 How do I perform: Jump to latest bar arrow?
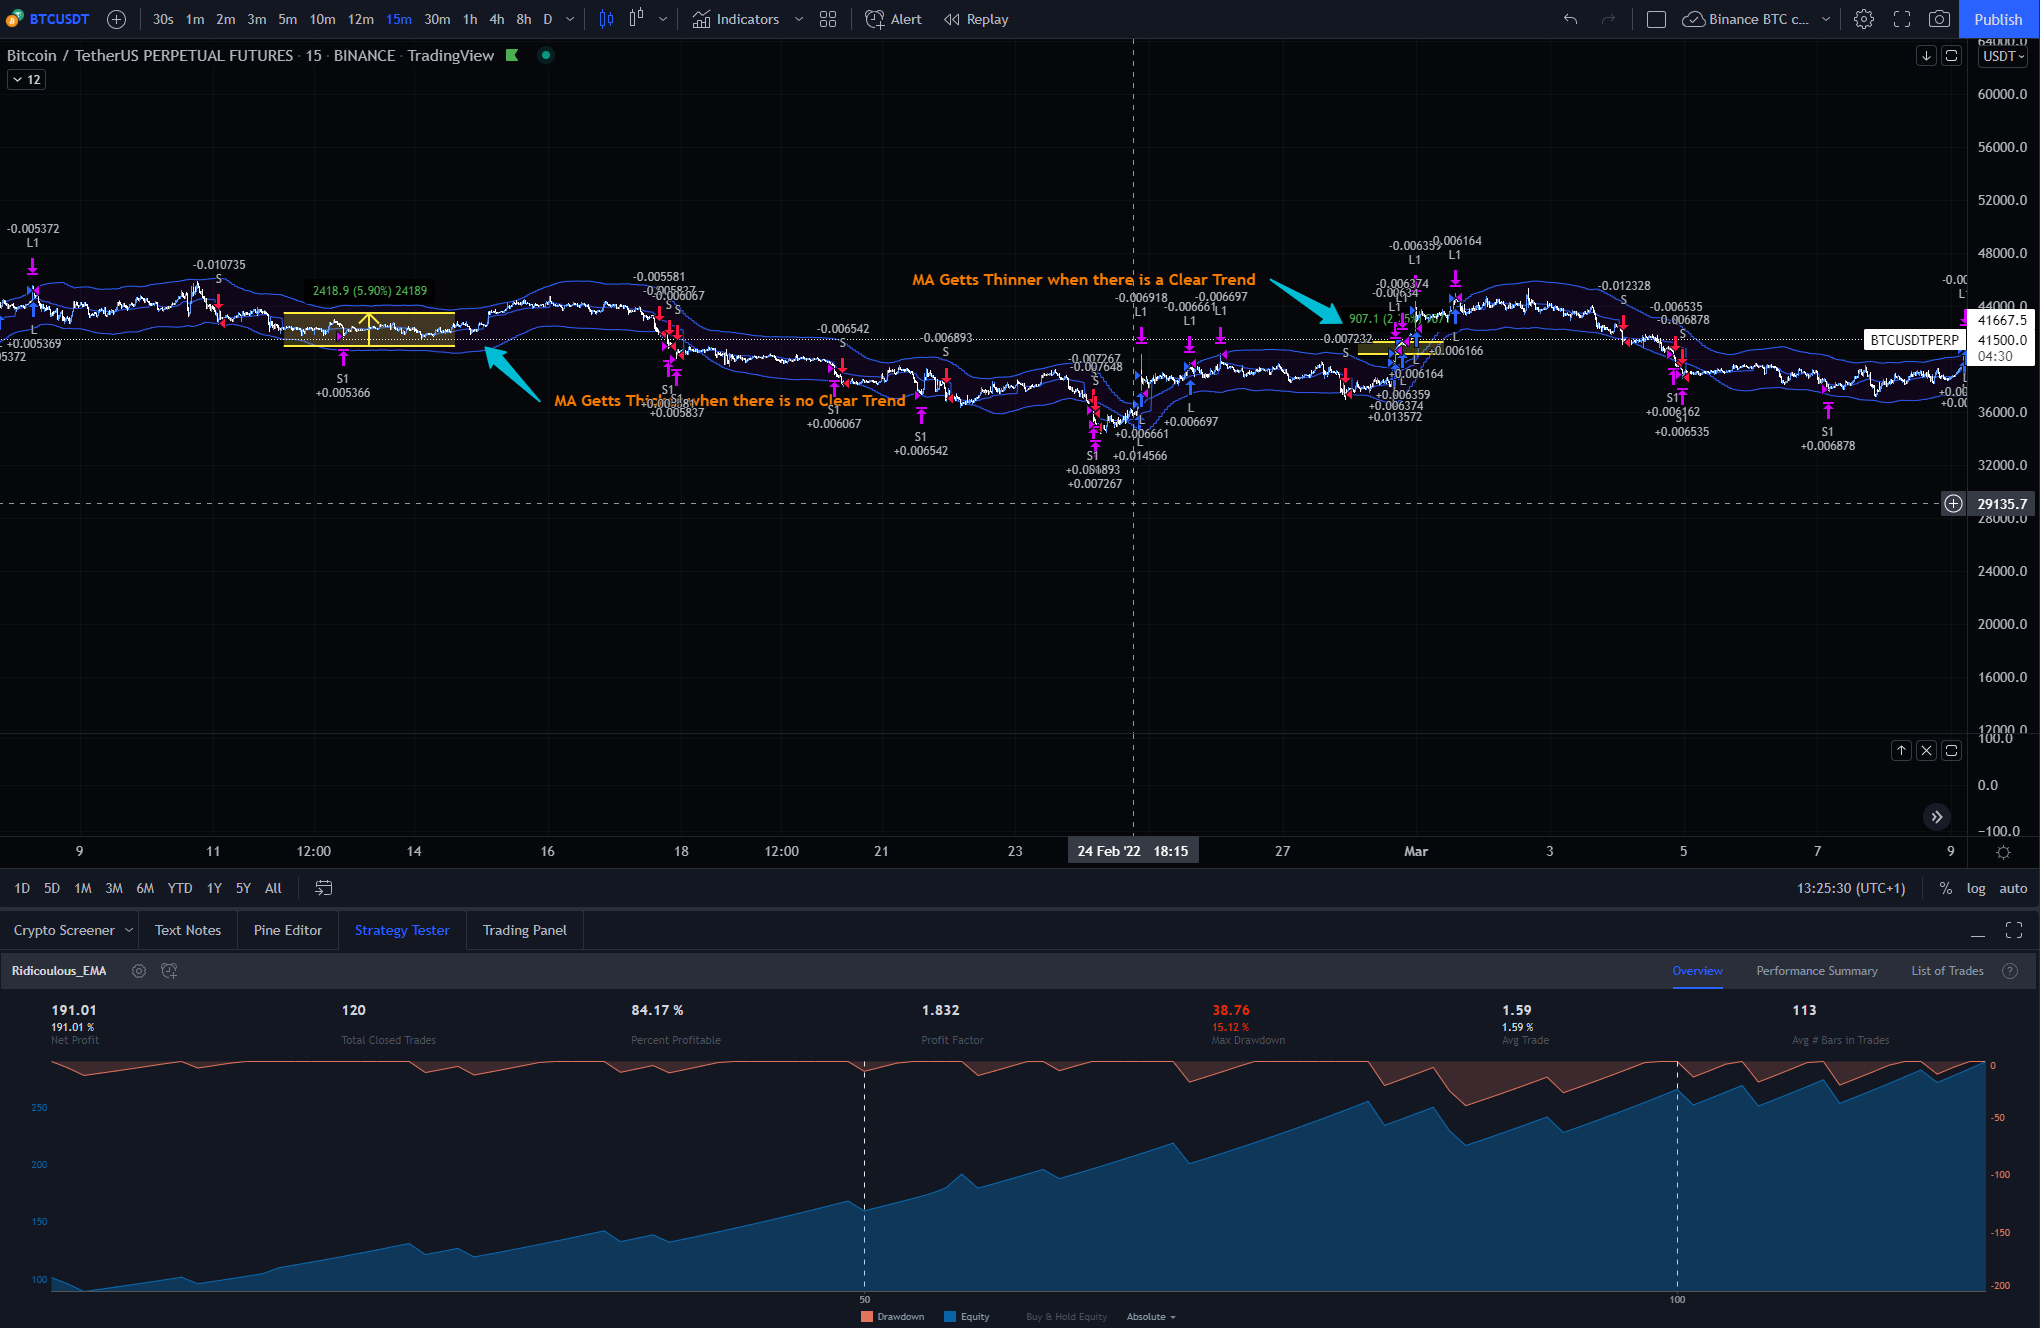(x=1937, y=817)
